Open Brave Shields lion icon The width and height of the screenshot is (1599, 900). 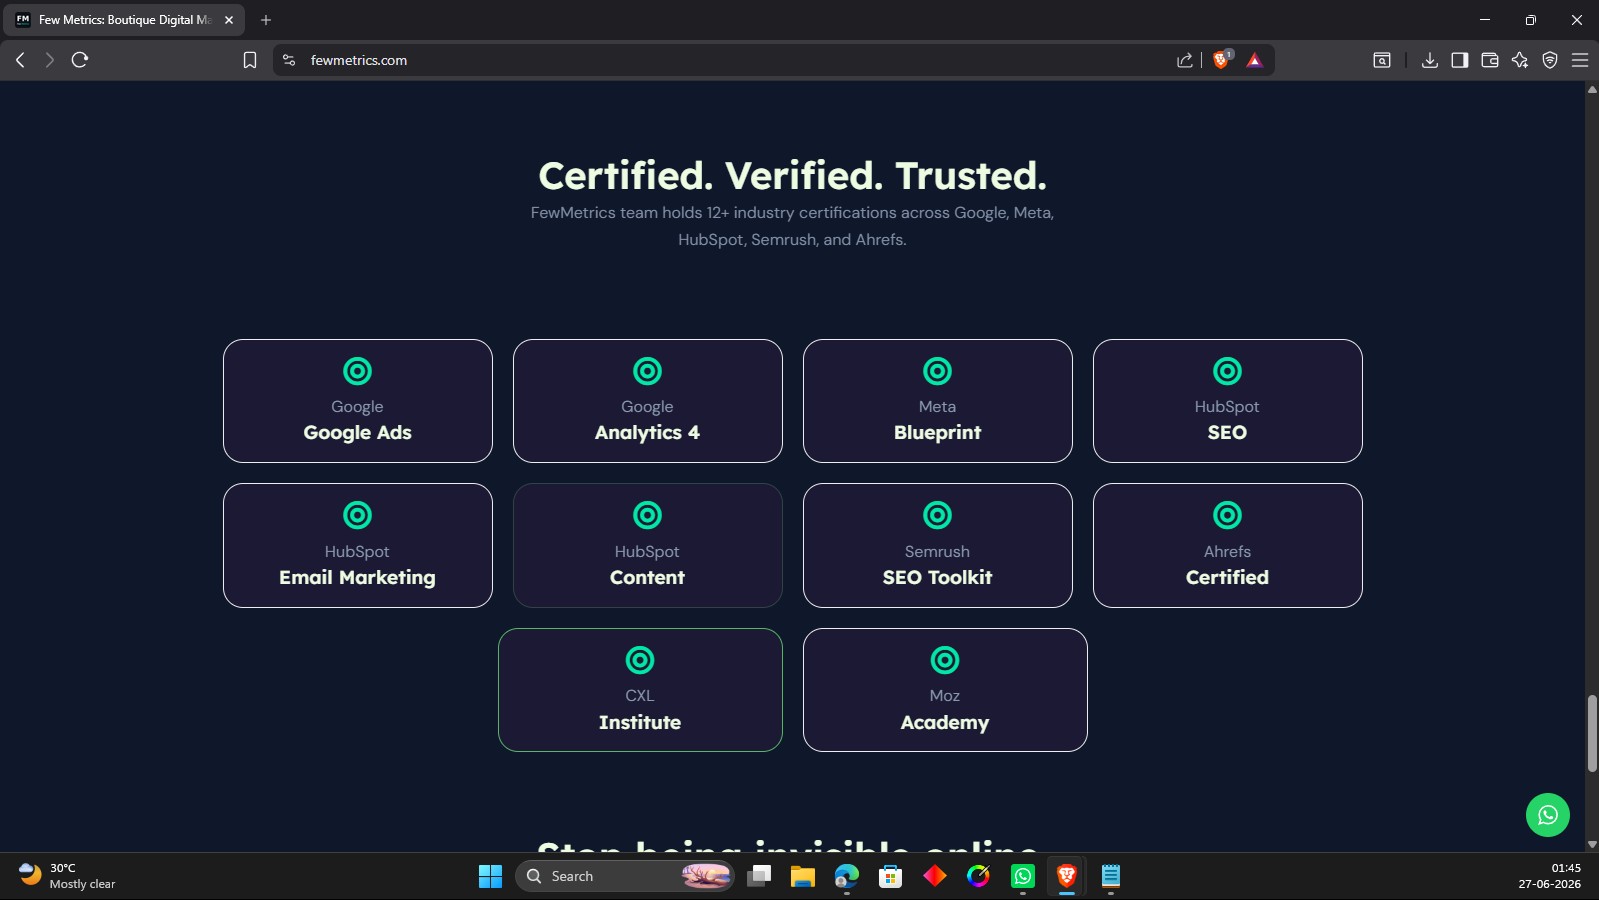click(1221, 60)
